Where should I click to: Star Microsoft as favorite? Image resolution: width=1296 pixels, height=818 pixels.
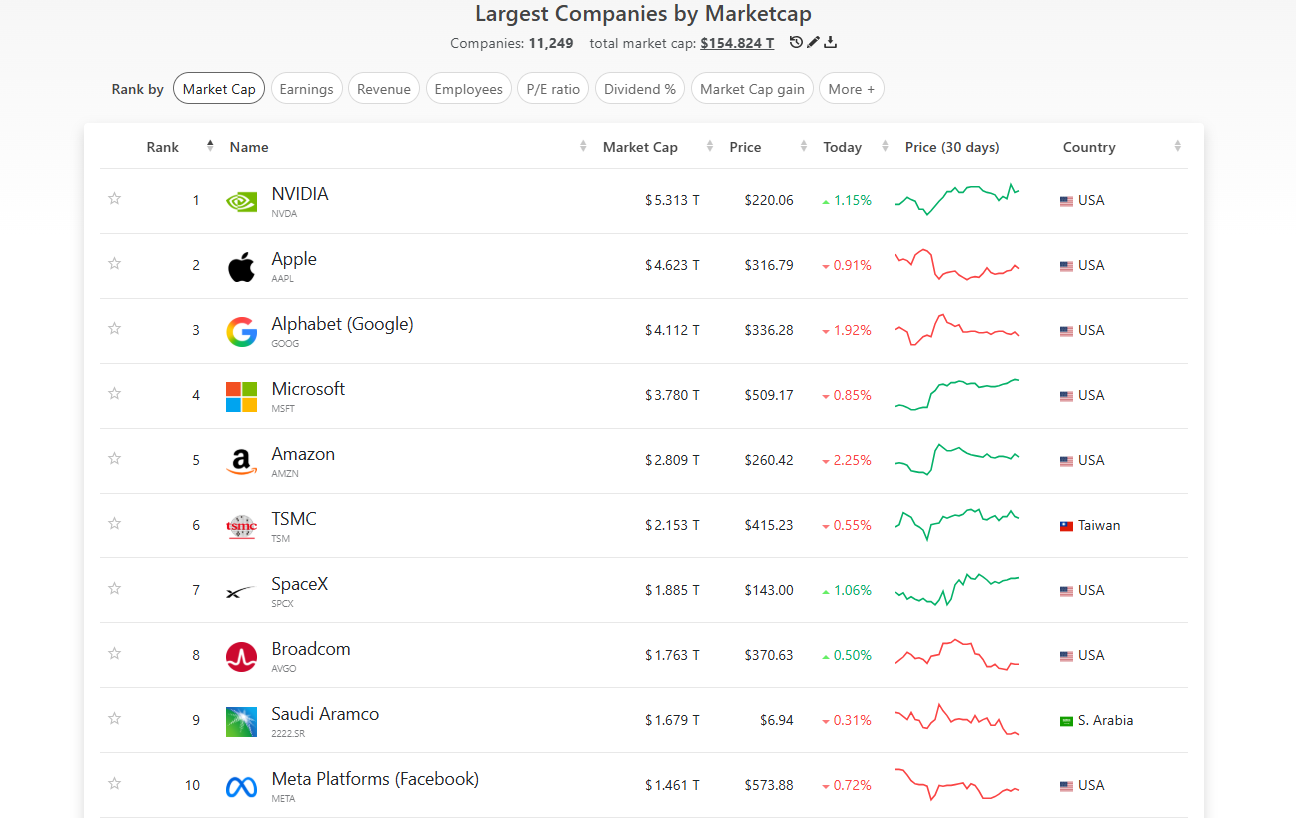click(114, 393)
